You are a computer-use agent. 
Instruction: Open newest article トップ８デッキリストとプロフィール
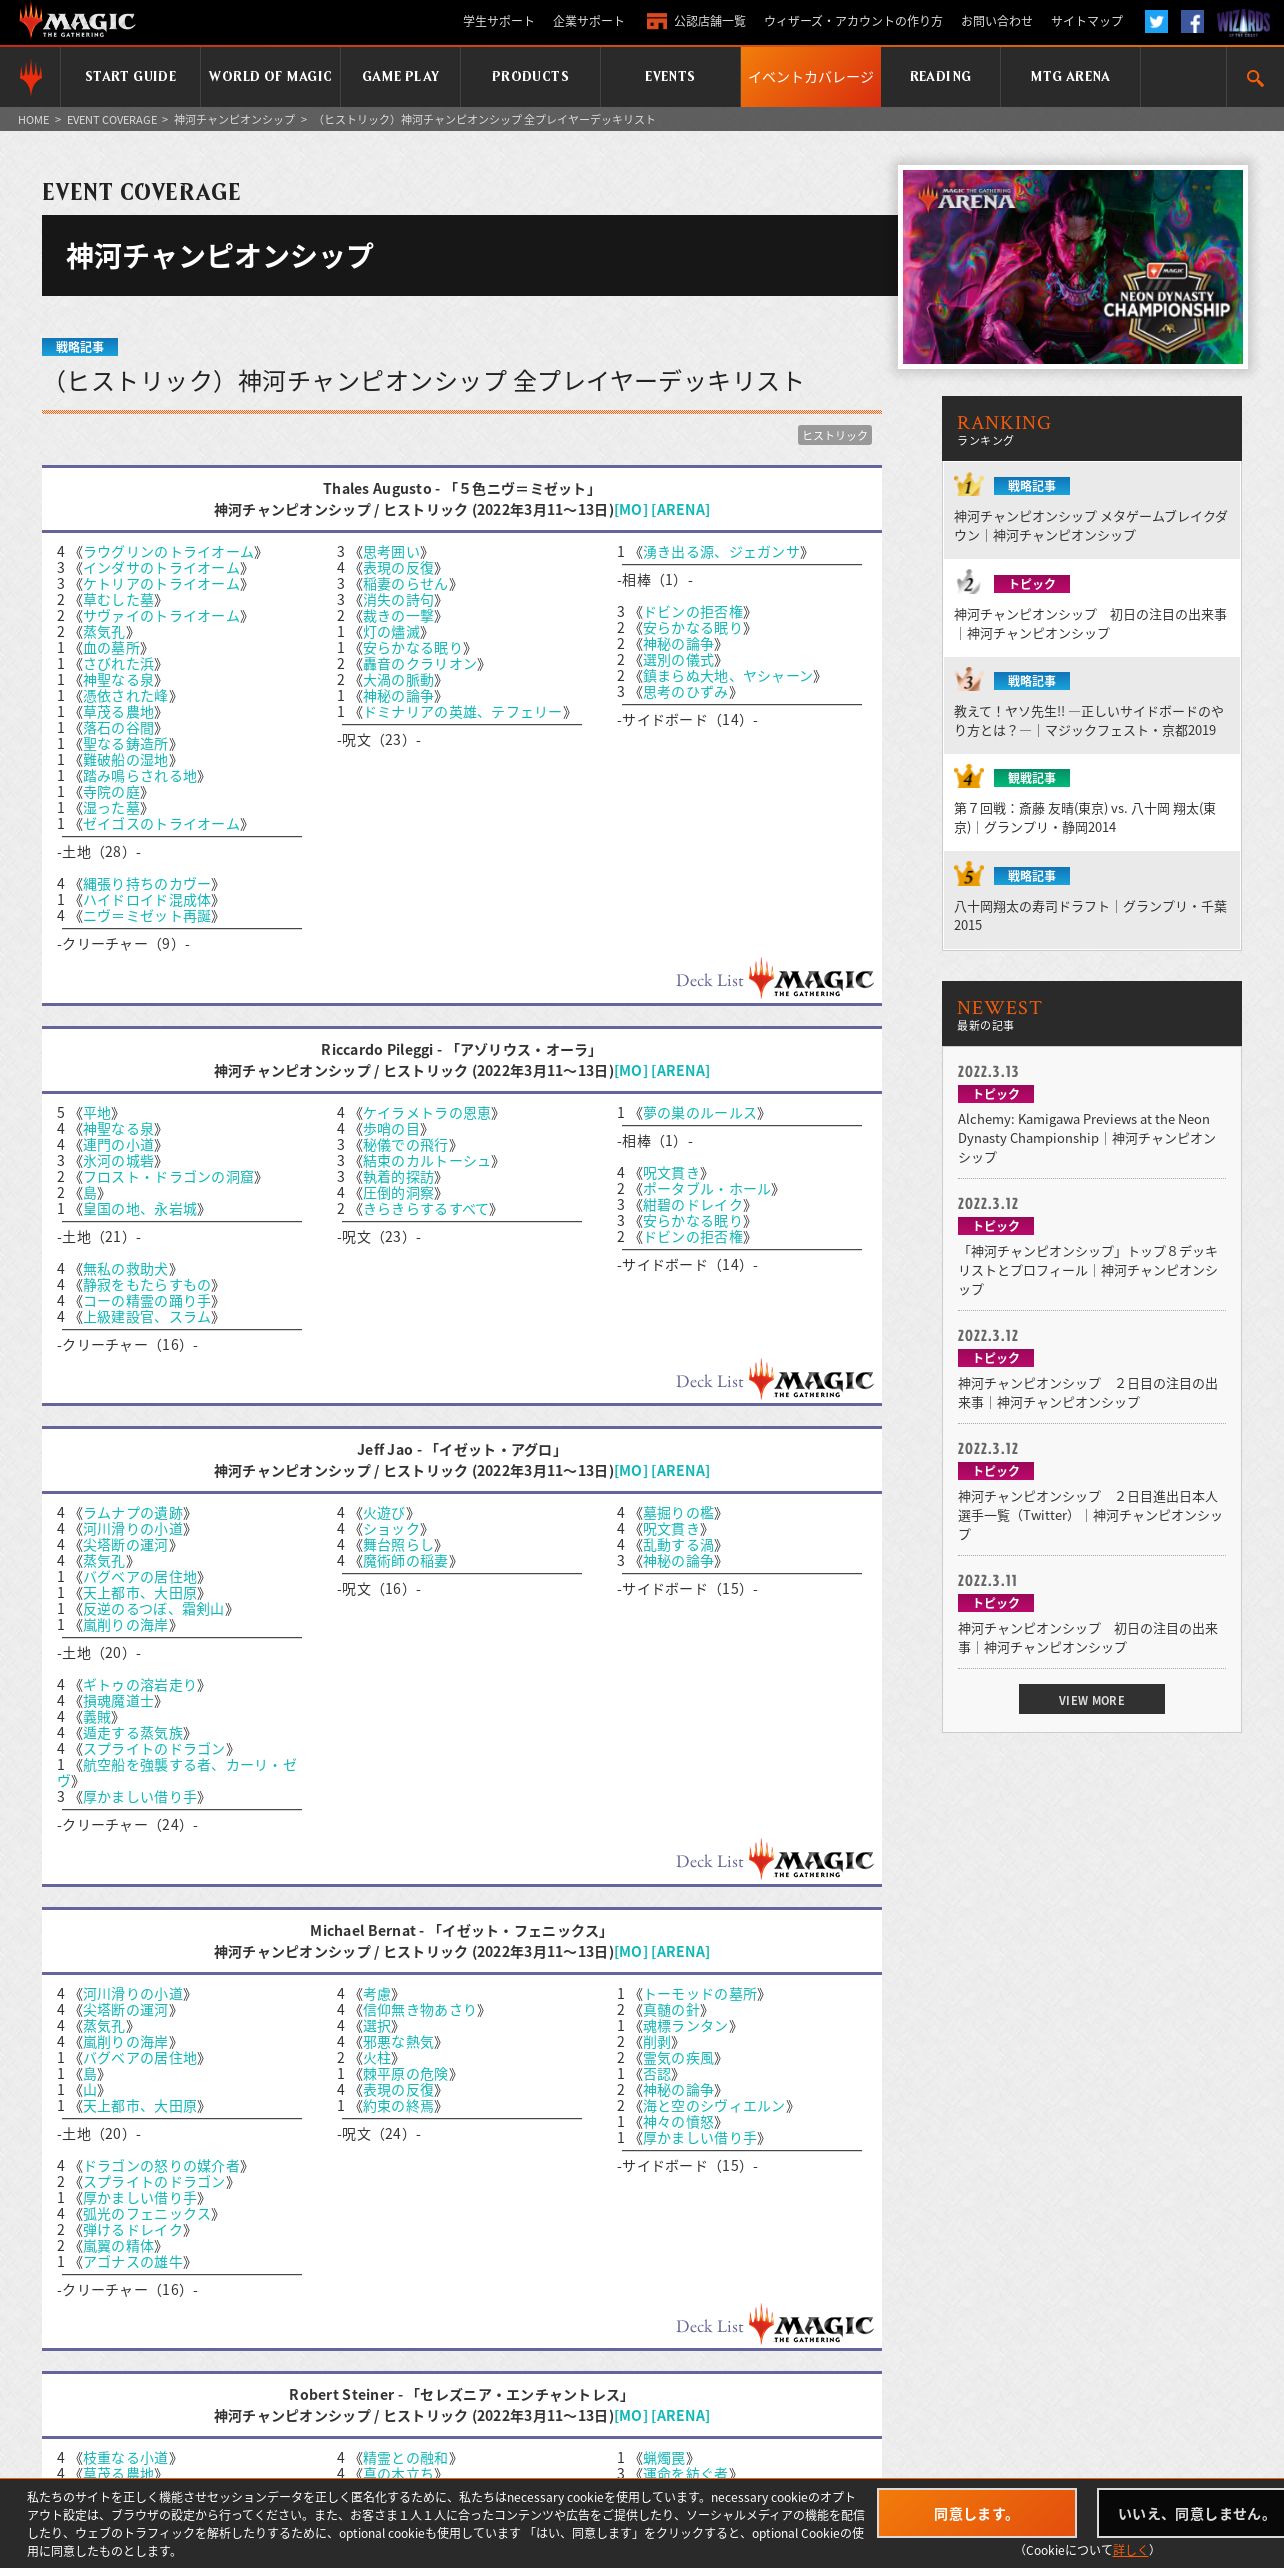coord(1088,1270)
